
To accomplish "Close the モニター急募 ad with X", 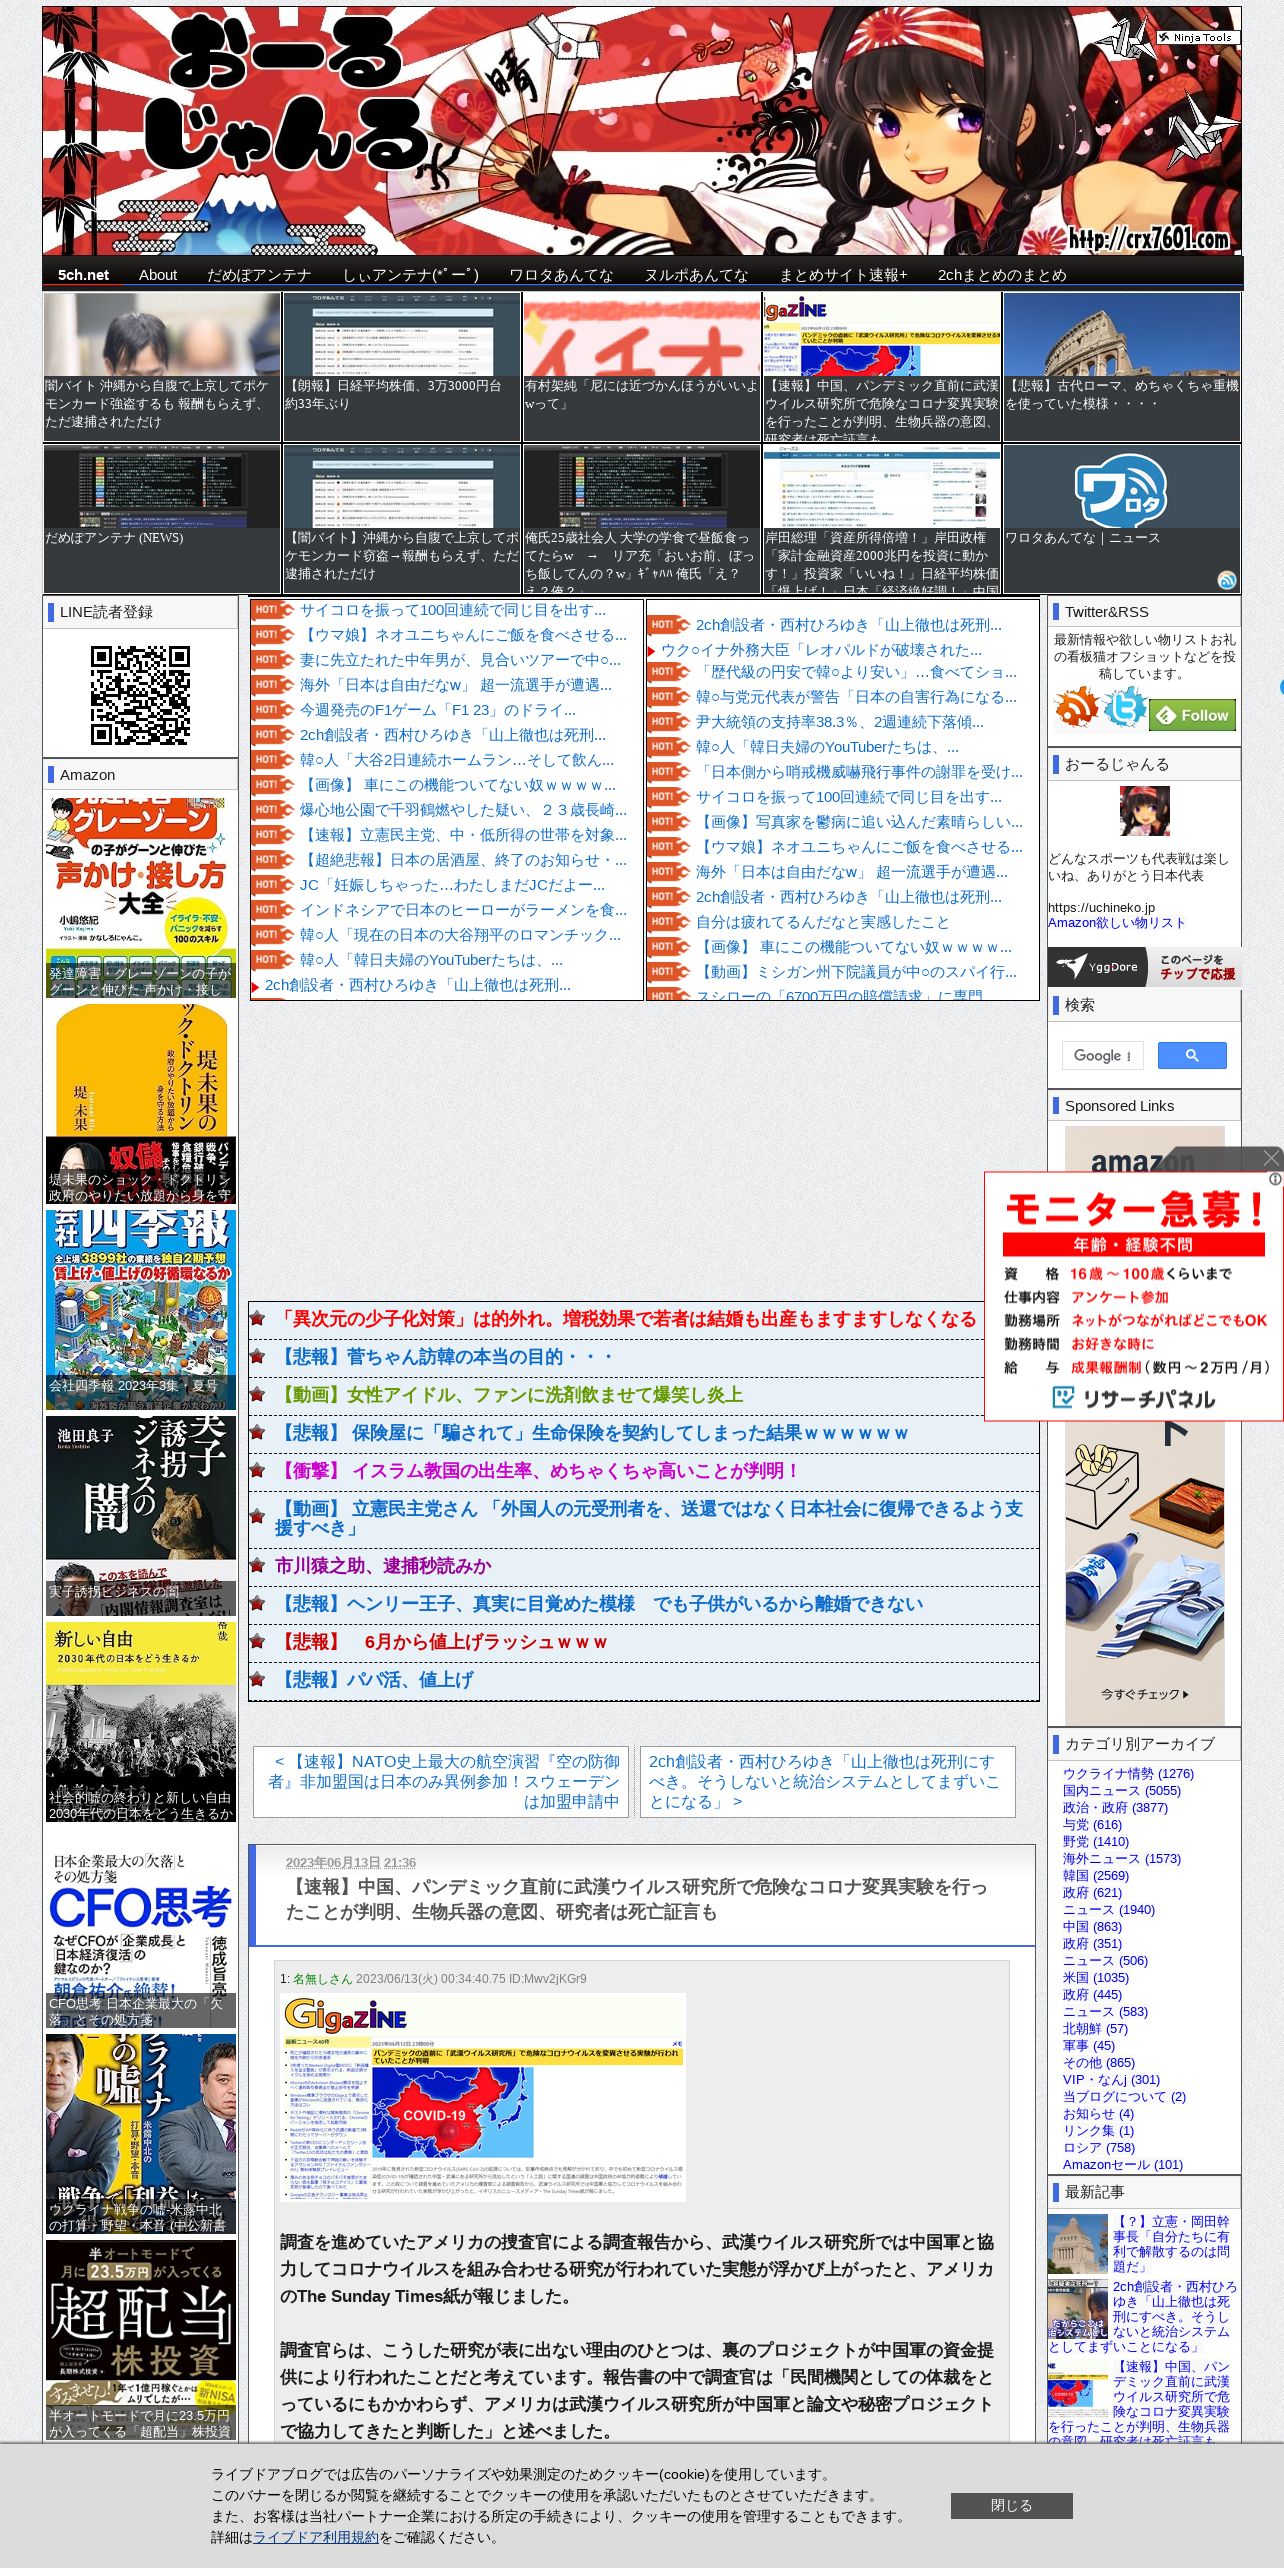I will pos(1271,1158).
